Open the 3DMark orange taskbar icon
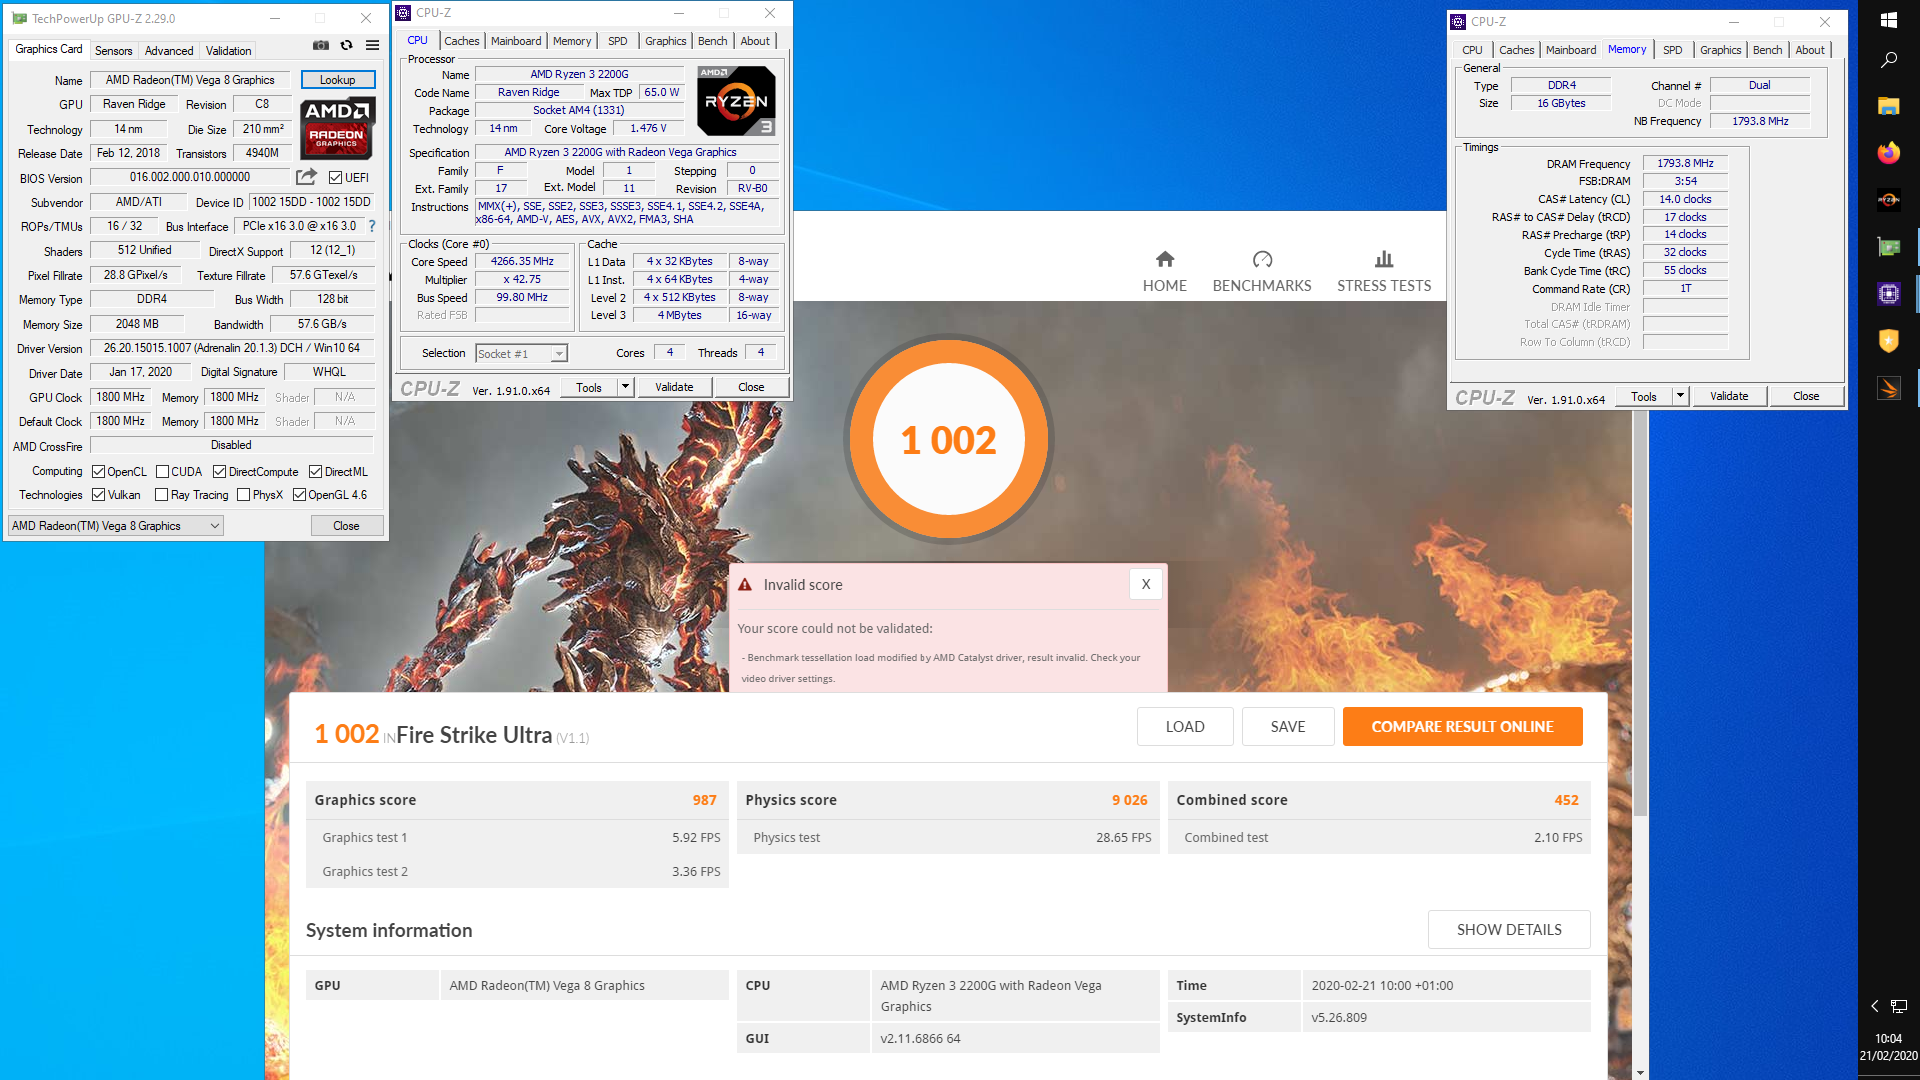1920x1080 pixels. coord(1889,388)
